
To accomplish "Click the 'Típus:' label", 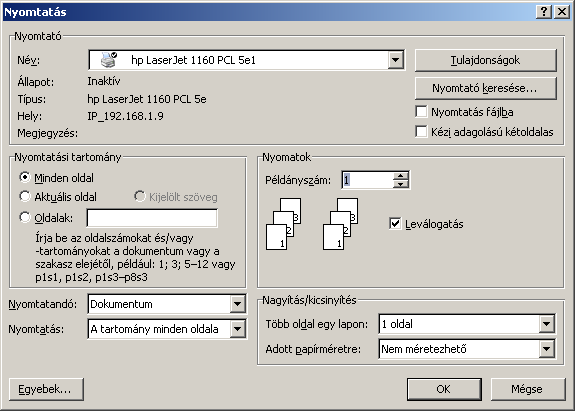I will 32,99.
